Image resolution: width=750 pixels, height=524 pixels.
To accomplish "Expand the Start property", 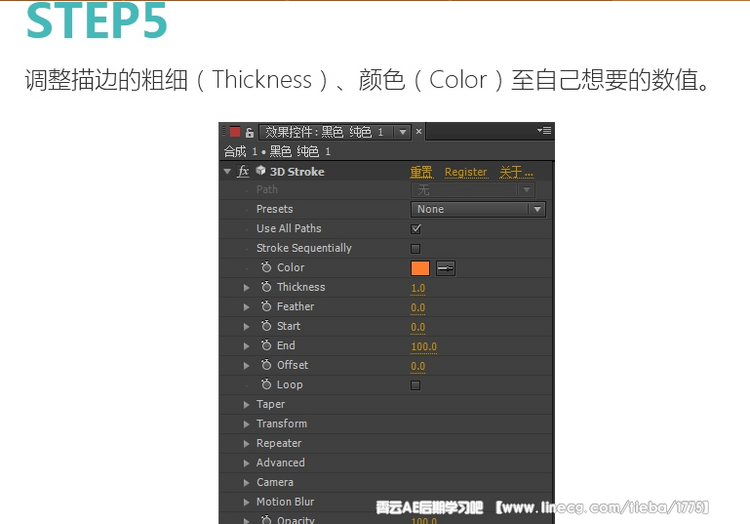I will click(x=246, y=327).
